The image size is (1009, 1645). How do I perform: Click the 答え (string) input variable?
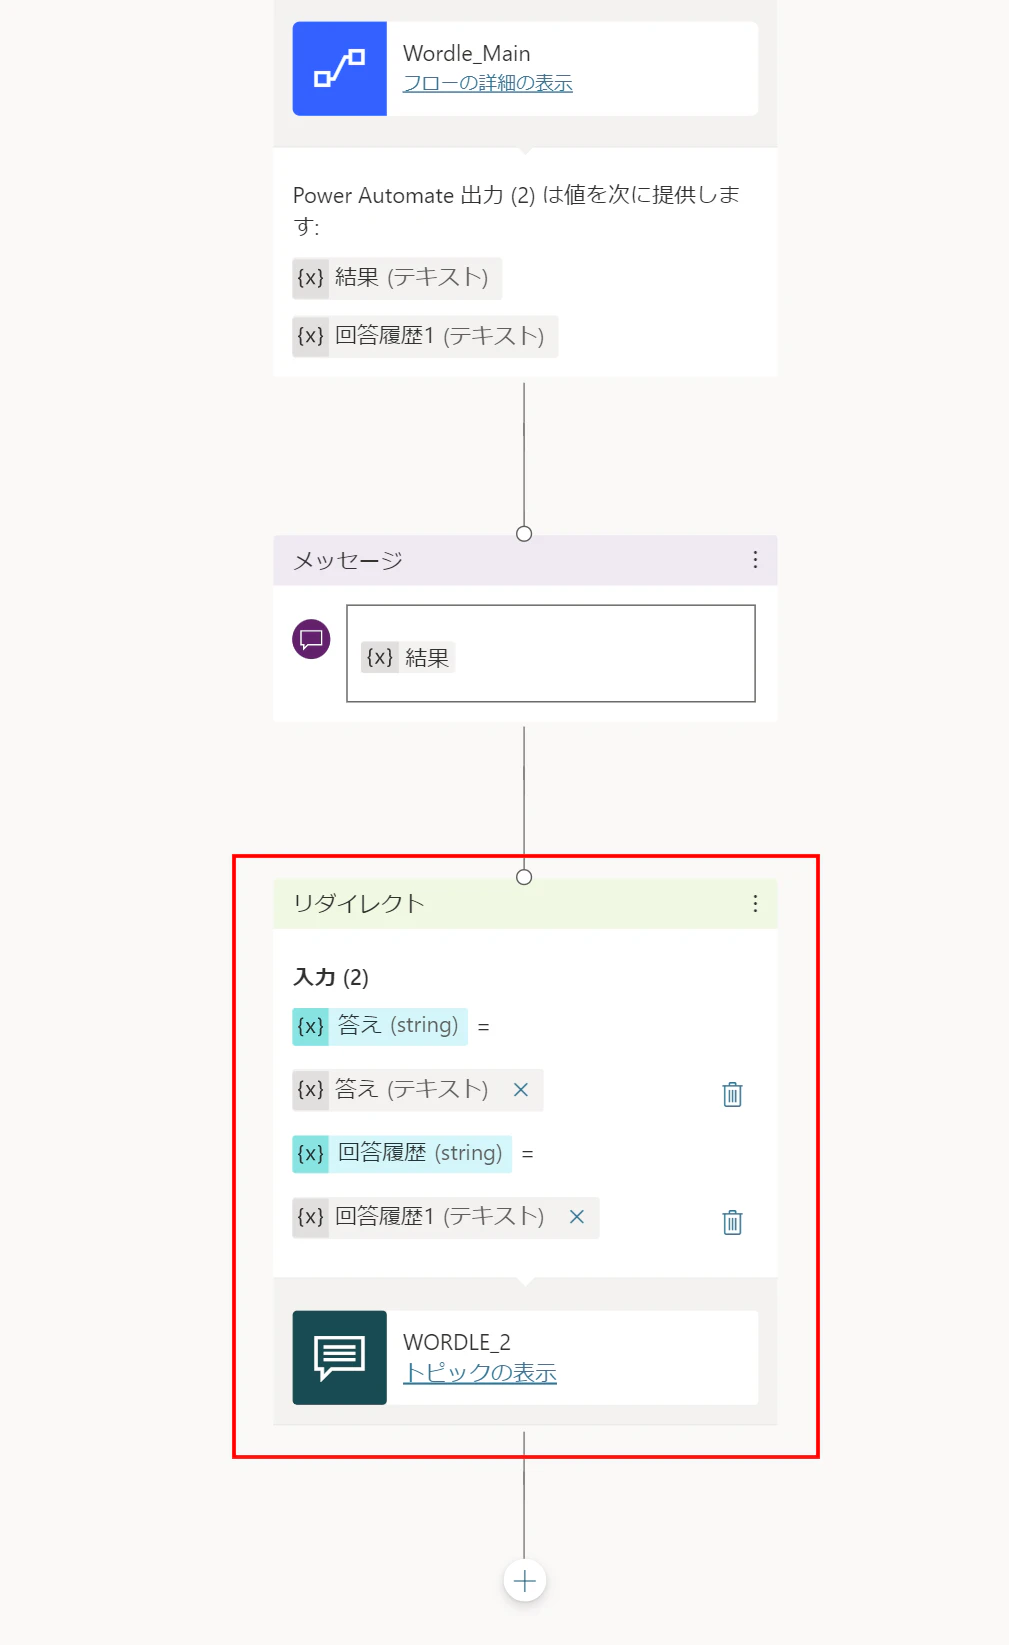(x=380, y=1026)
